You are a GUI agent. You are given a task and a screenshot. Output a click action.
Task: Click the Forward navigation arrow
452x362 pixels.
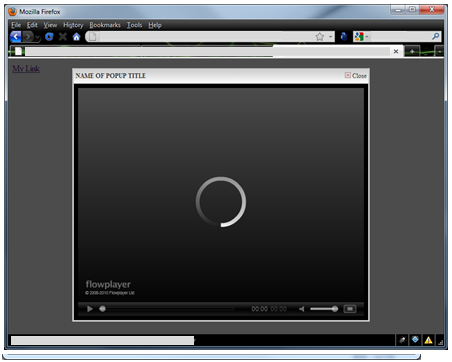pyautogui.click(x=28, y=37)
